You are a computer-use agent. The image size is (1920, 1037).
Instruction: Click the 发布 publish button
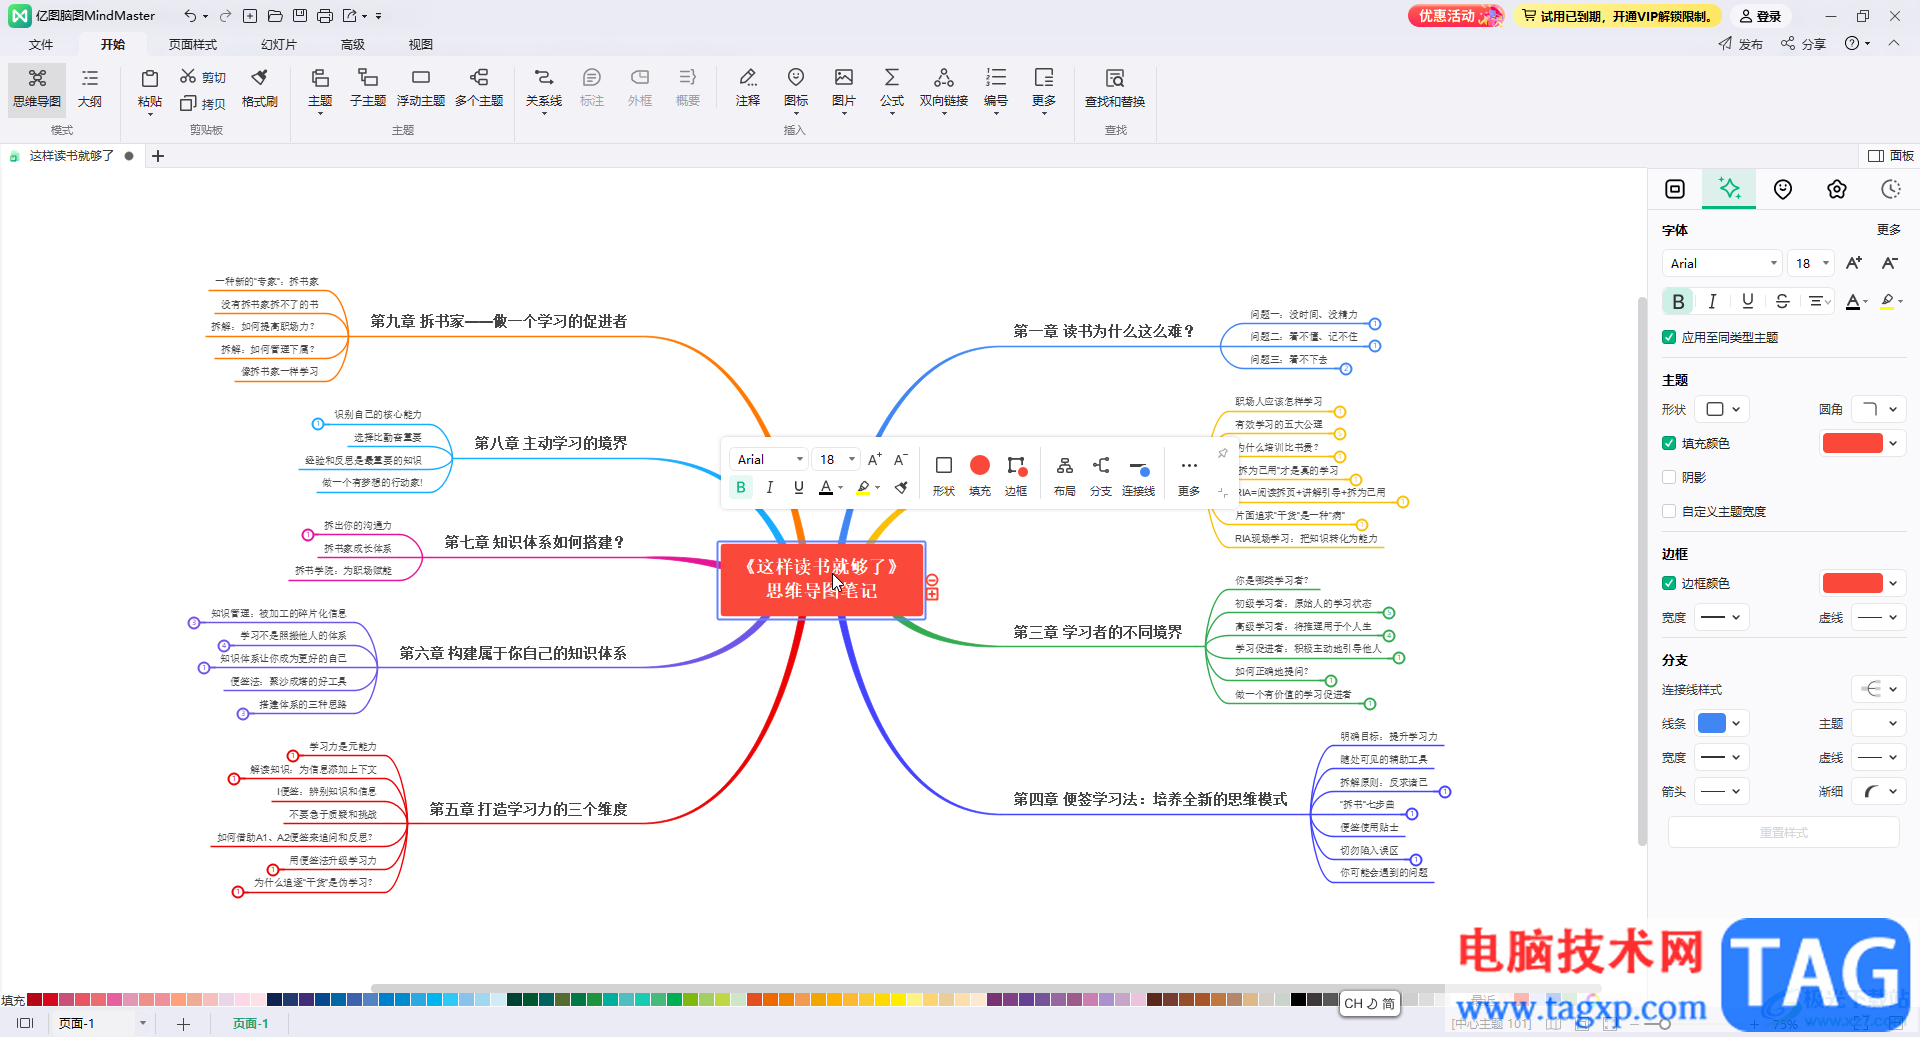click(1741, 44)
